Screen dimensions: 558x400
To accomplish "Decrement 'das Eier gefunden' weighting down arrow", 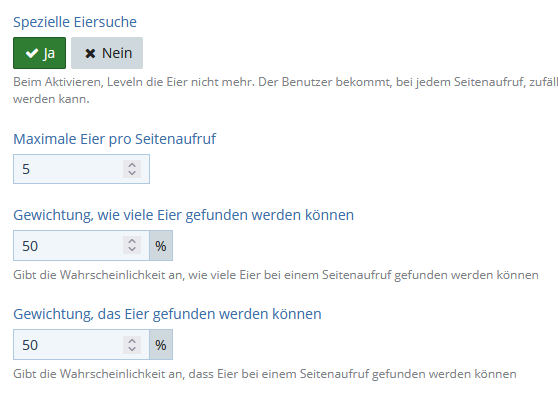I will 132,349.
